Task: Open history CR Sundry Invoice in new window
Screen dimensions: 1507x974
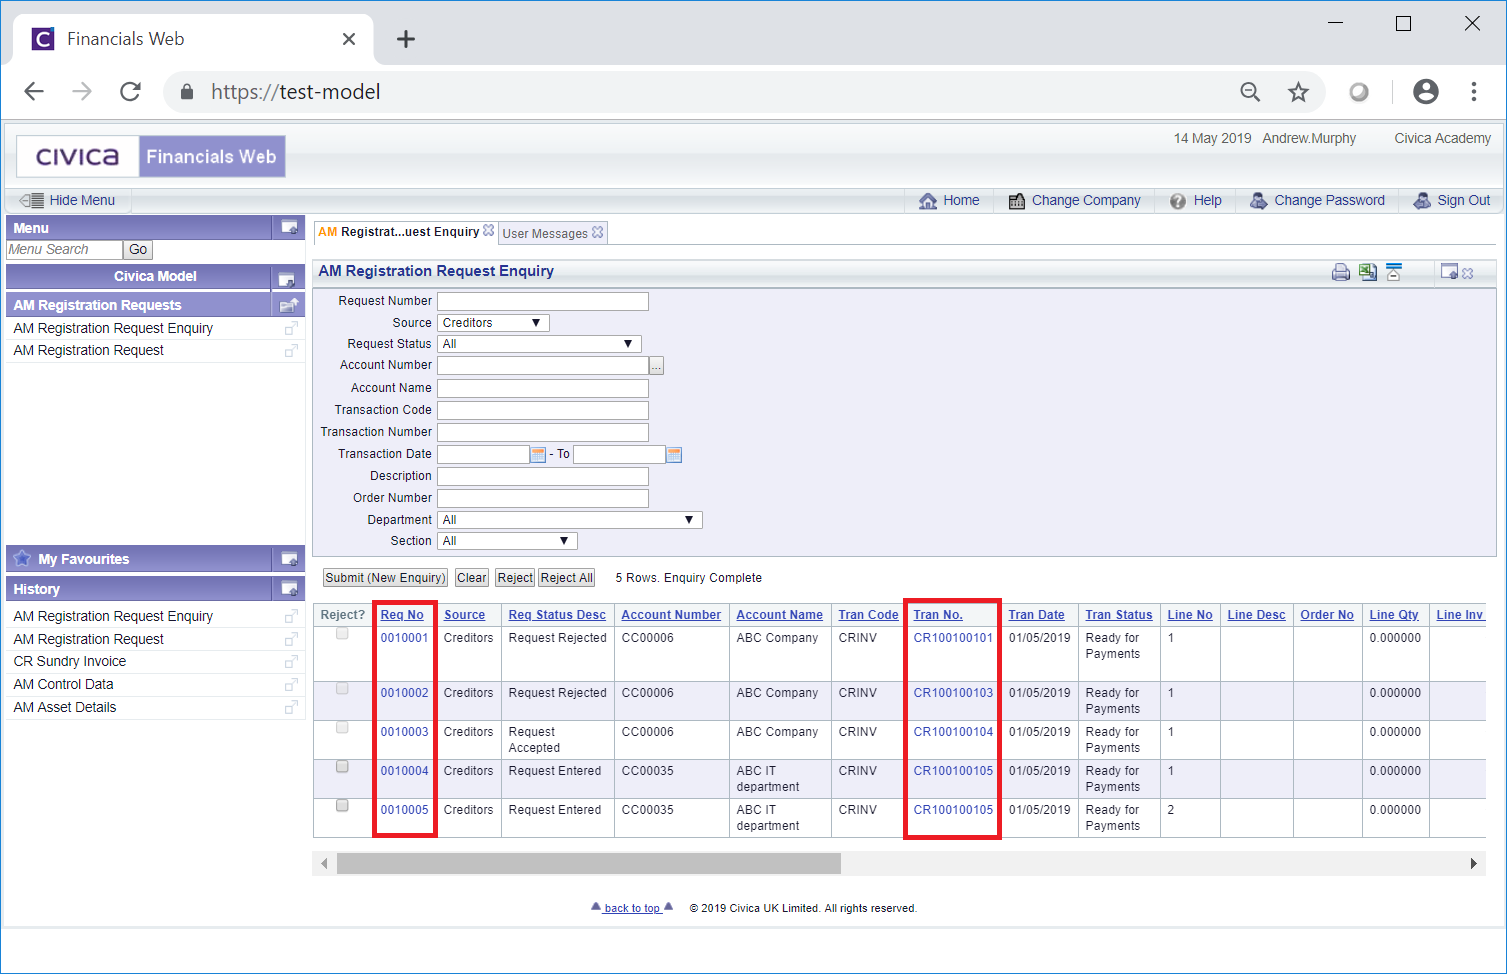Action: tap(291, 661)
